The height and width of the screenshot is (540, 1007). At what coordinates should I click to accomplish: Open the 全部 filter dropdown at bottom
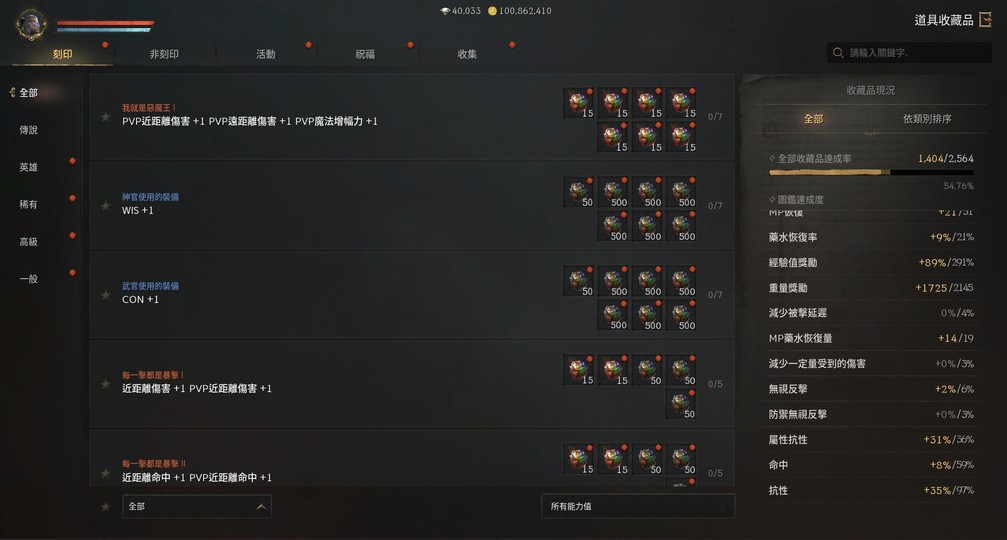197,507
